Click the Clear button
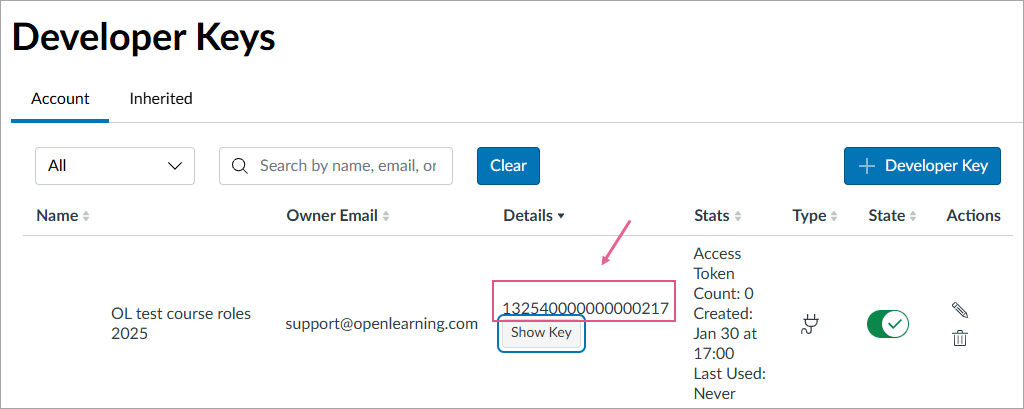Screen dimensions: 1024x409 (x=508, y=166)
